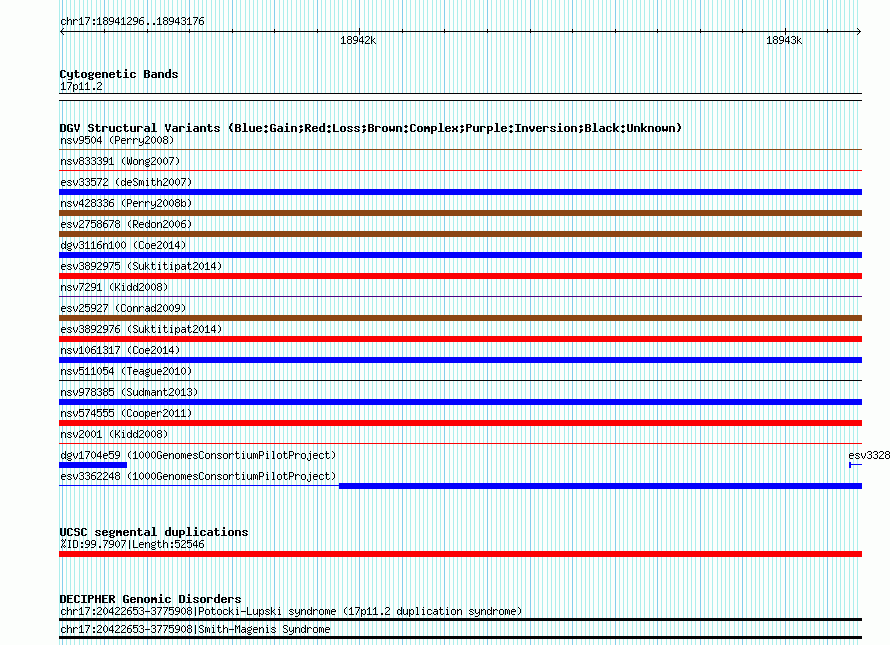Click the DGV Structural Variants track title
This screenshot has width=890, height=645.
point(371,128)
